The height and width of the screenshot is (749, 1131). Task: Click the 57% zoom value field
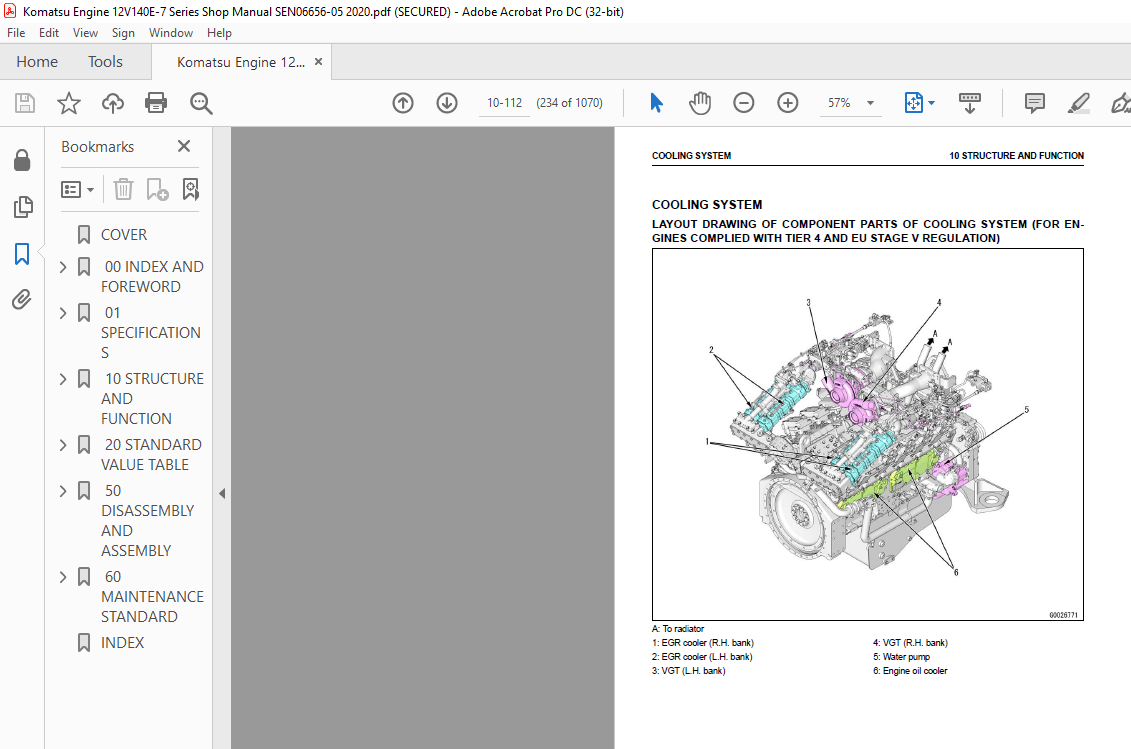point(839,103)
